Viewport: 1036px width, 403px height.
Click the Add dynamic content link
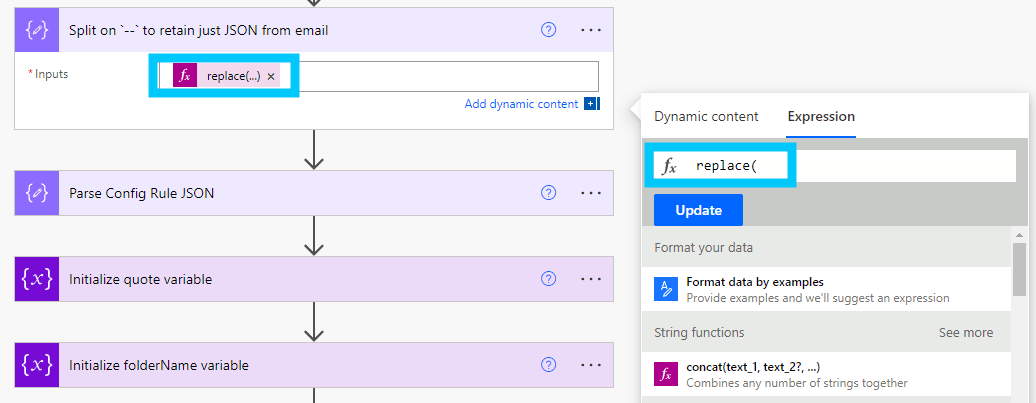point(521,104)
